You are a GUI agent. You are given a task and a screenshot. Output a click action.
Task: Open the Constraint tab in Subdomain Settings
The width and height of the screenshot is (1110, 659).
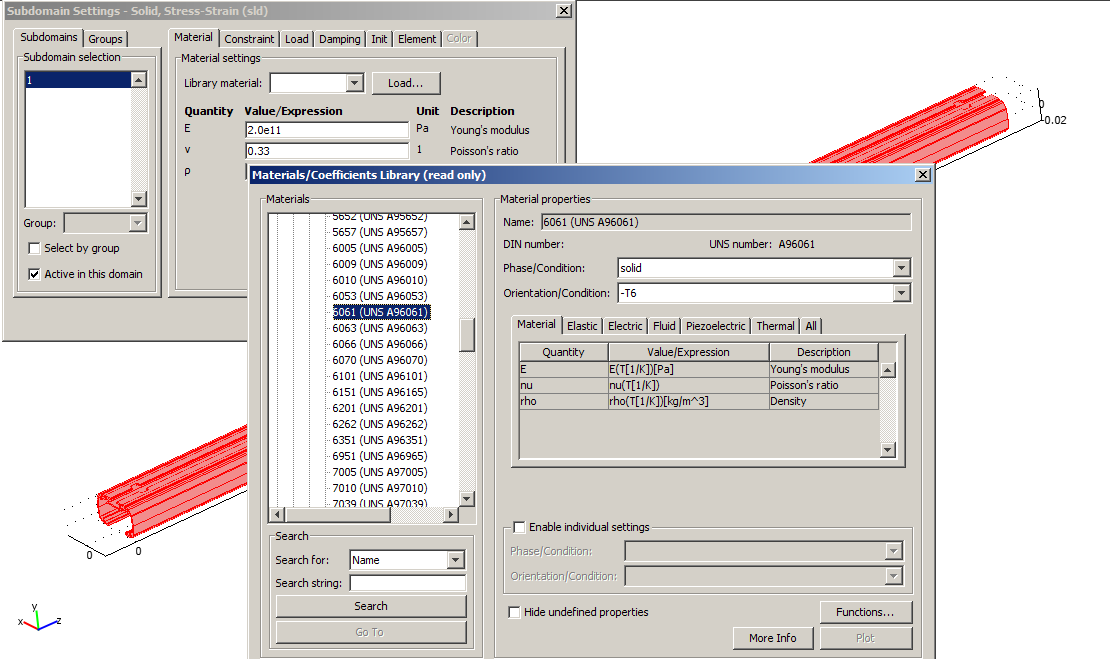click(x=249, y=39)
